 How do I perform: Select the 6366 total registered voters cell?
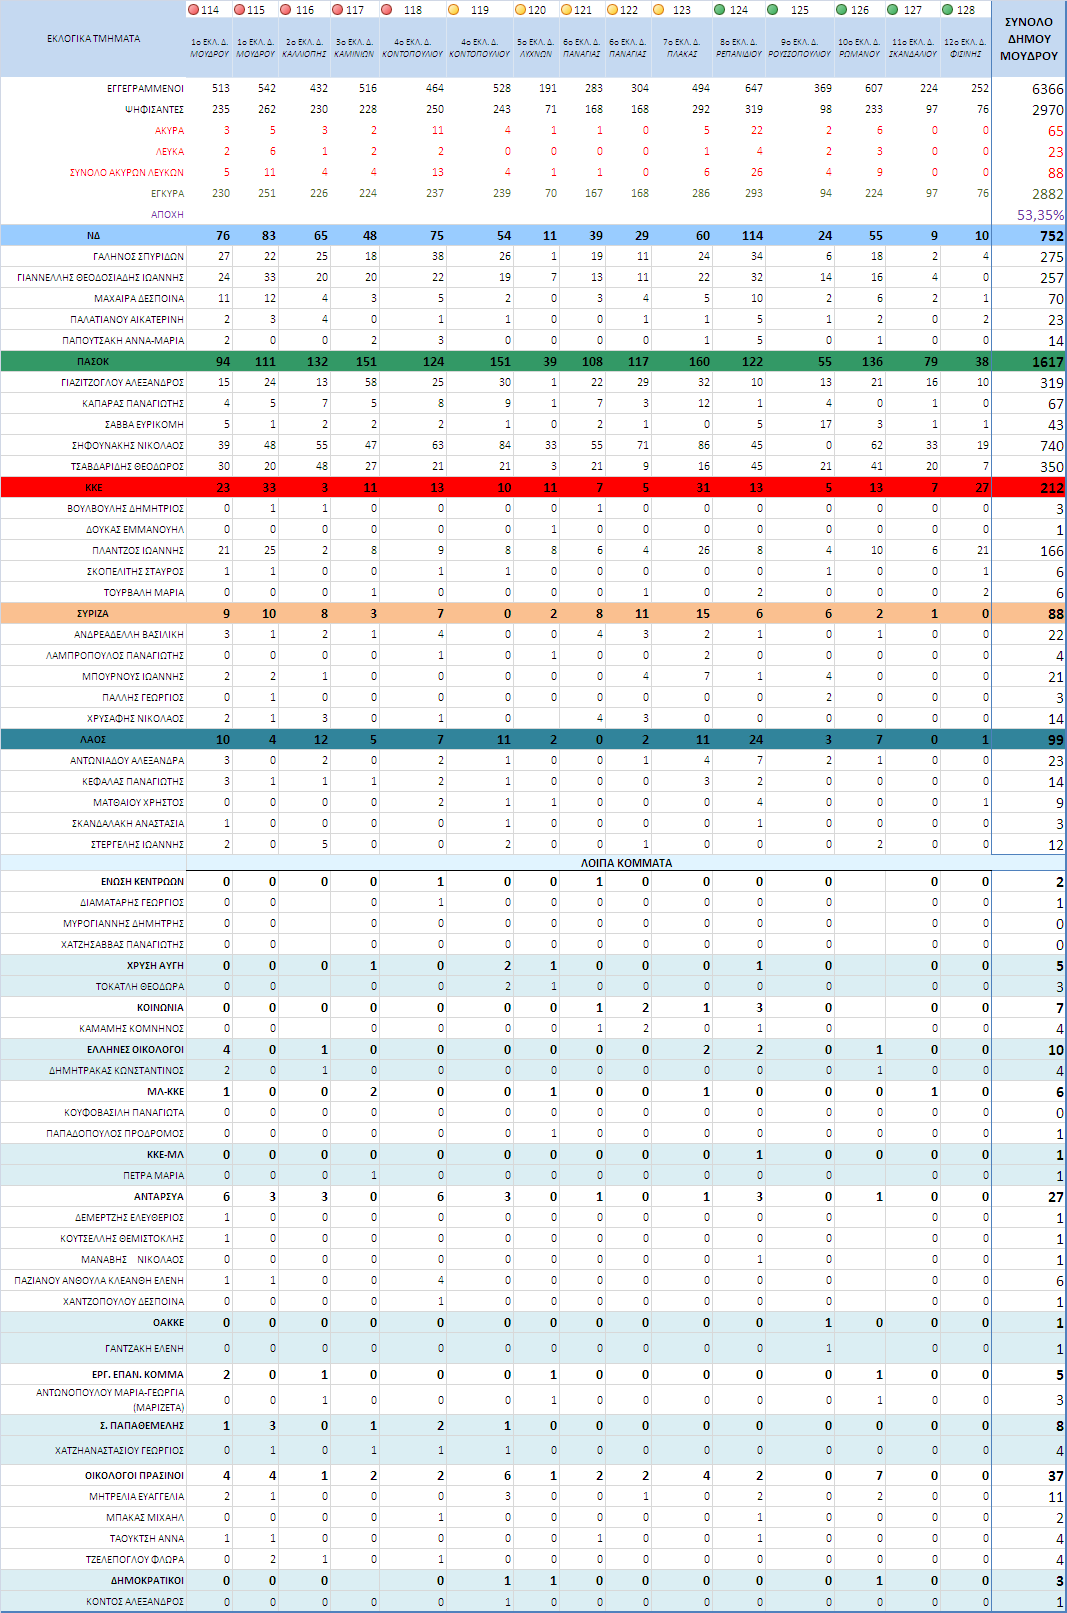(1047, 89)
